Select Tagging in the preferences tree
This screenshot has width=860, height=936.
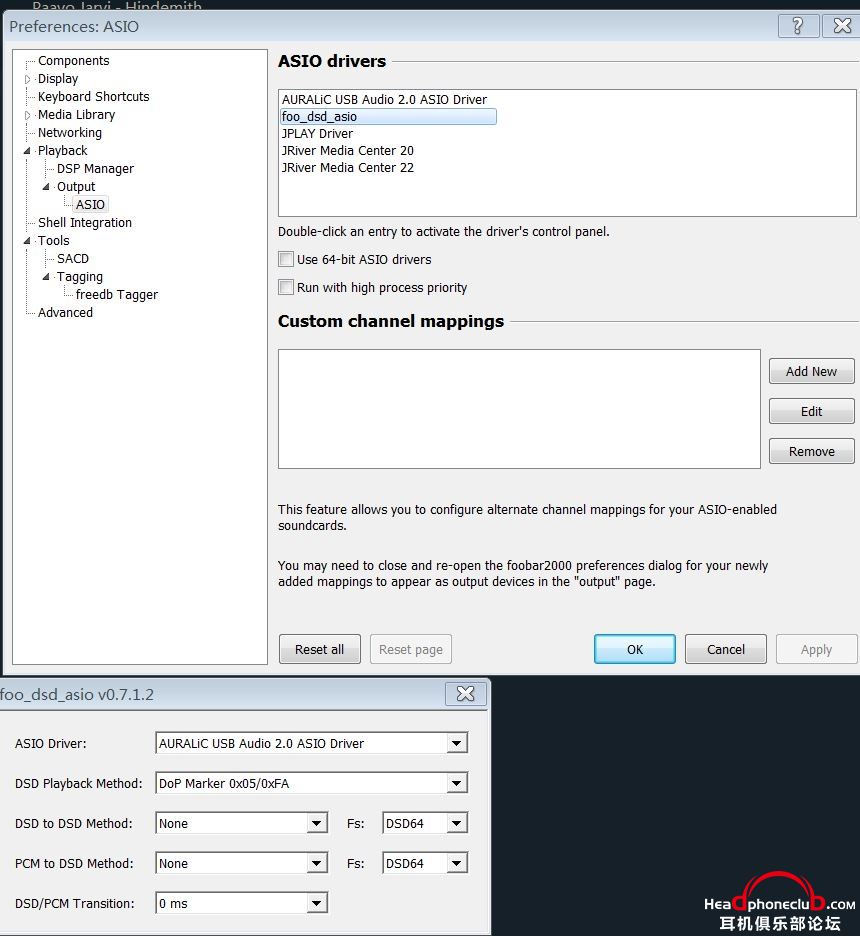click(80, 276)
